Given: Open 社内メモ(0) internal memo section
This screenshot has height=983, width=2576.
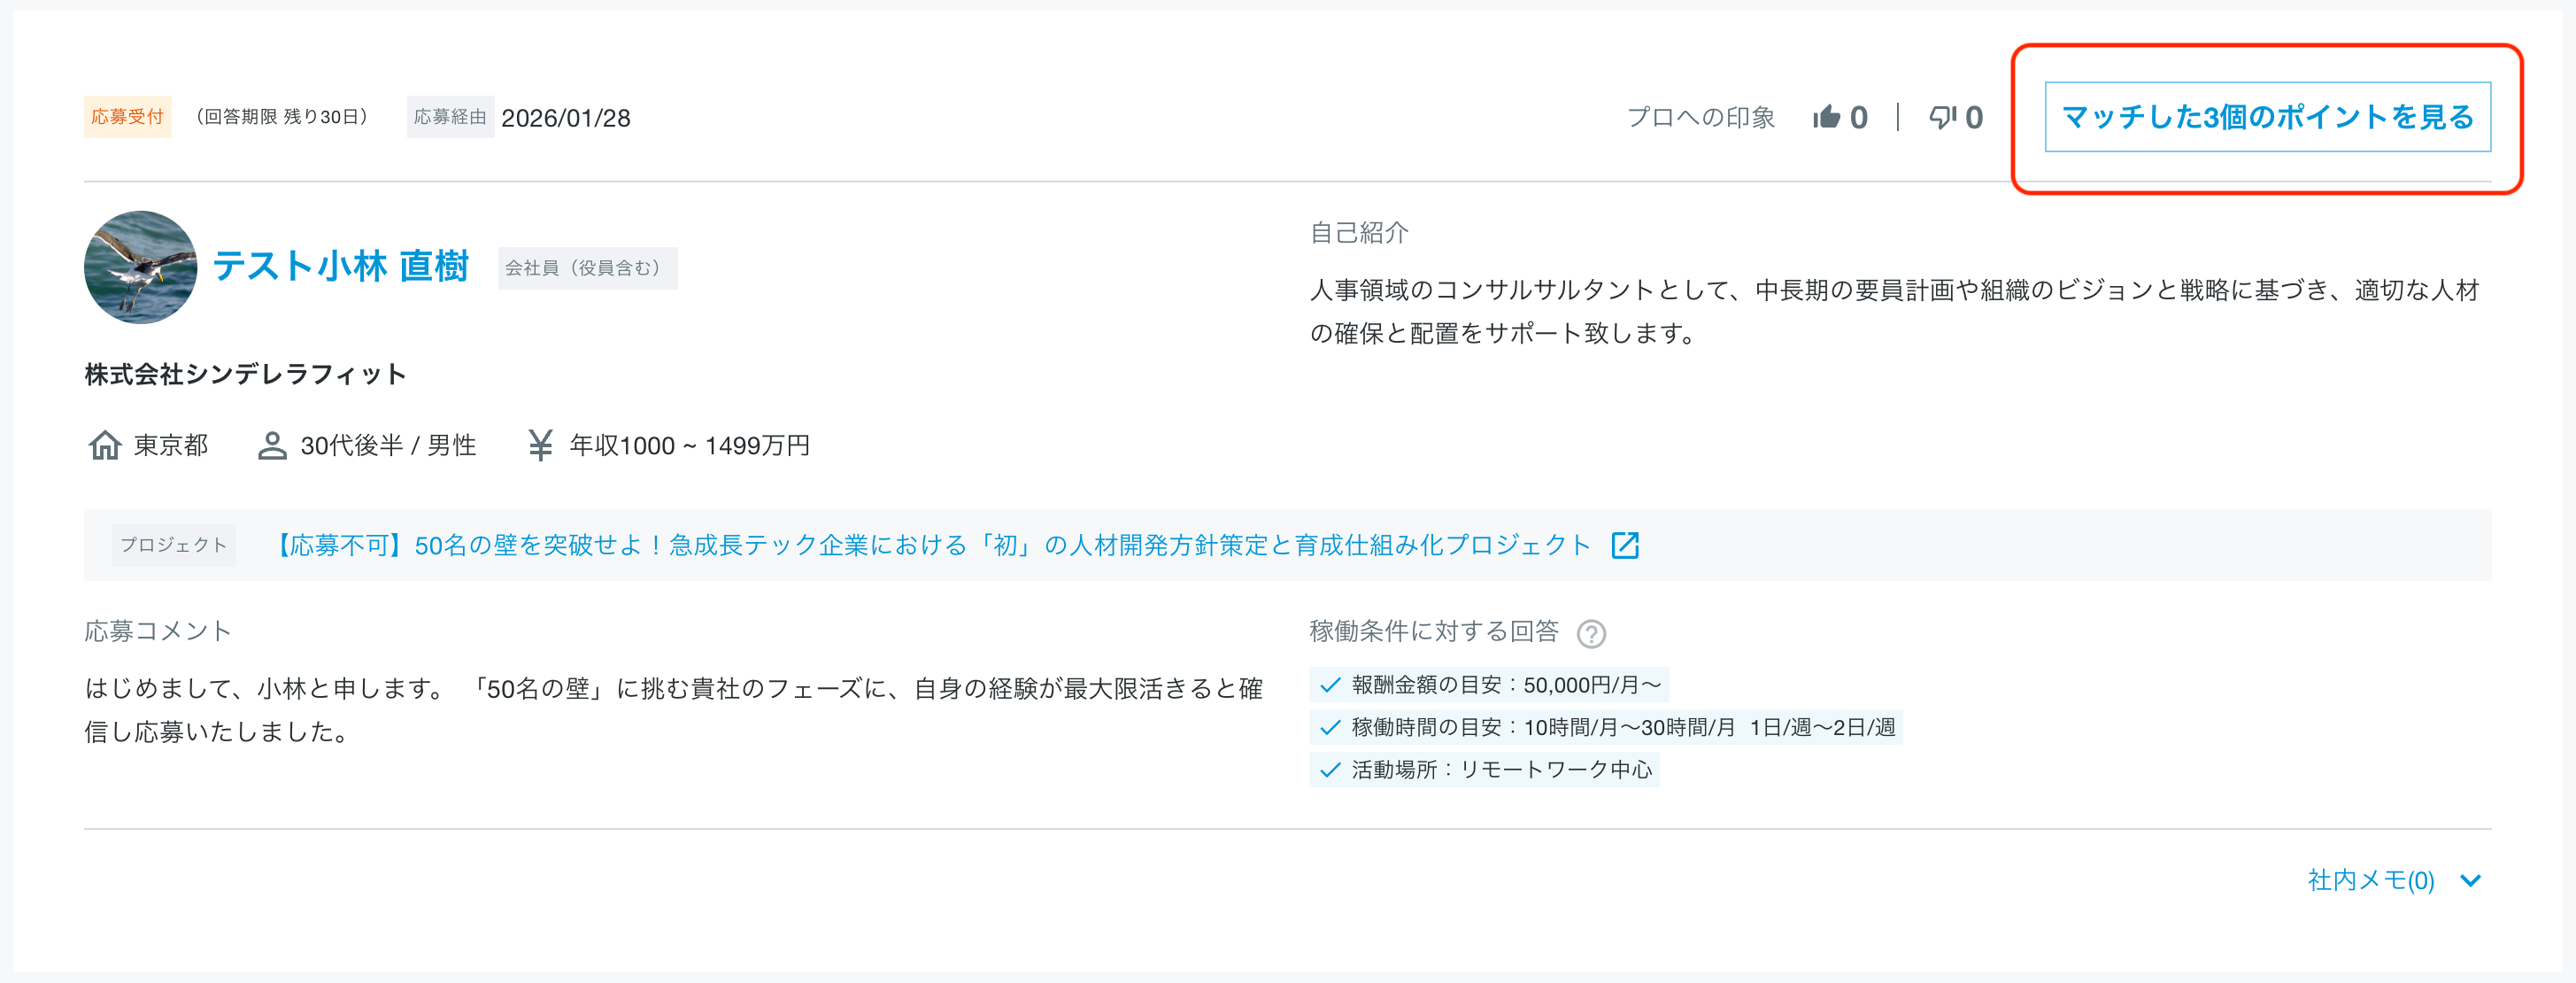Looking at the screenshot, I should [2370, 881].
